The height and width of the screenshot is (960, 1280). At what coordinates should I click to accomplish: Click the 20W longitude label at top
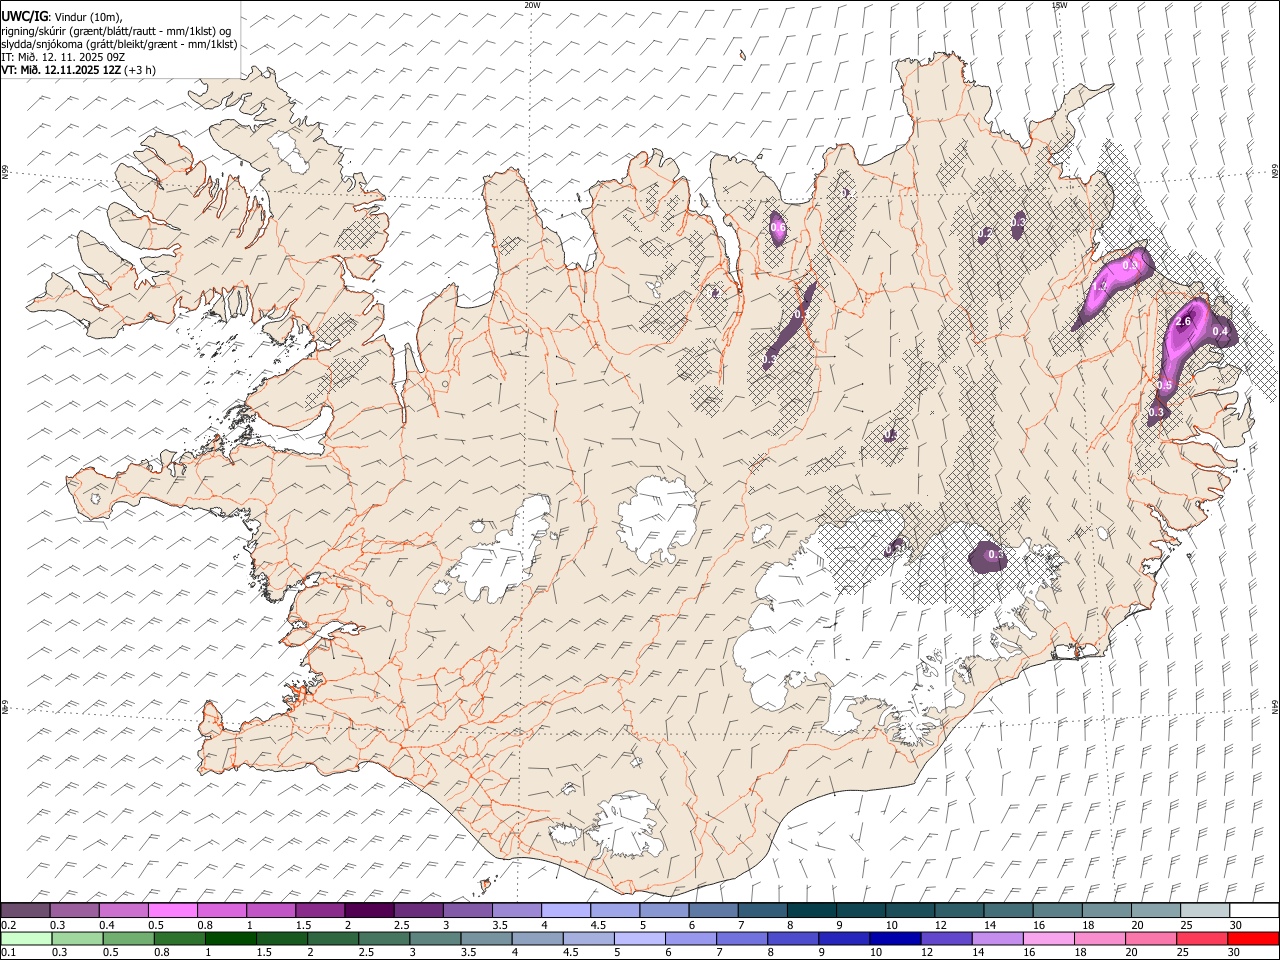[x=532, y=5]
